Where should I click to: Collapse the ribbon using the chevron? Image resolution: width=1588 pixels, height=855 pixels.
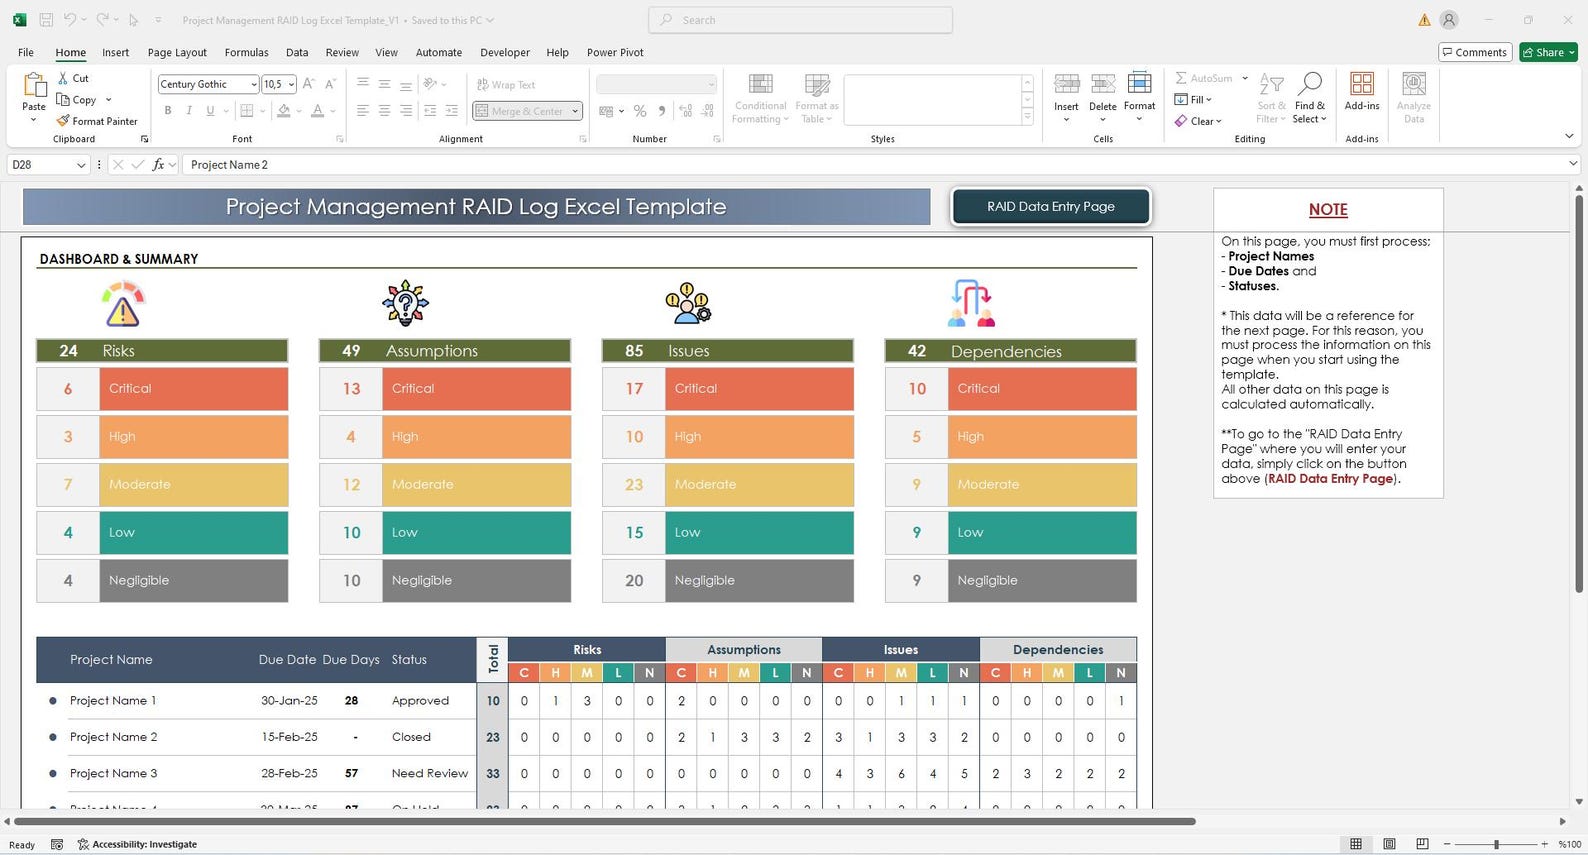click(1568, 137)
